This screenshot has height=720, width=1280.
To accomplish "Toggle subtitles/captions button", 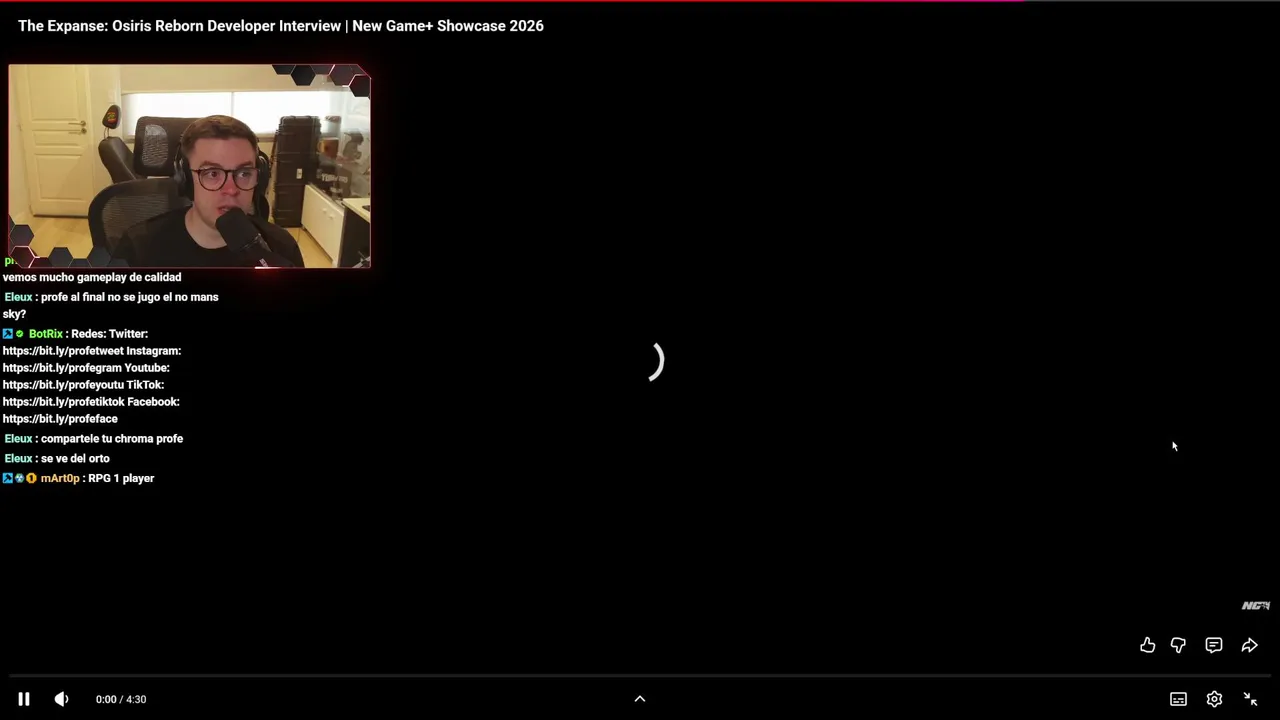I will pyautogui.click(x=1178, y=699).
